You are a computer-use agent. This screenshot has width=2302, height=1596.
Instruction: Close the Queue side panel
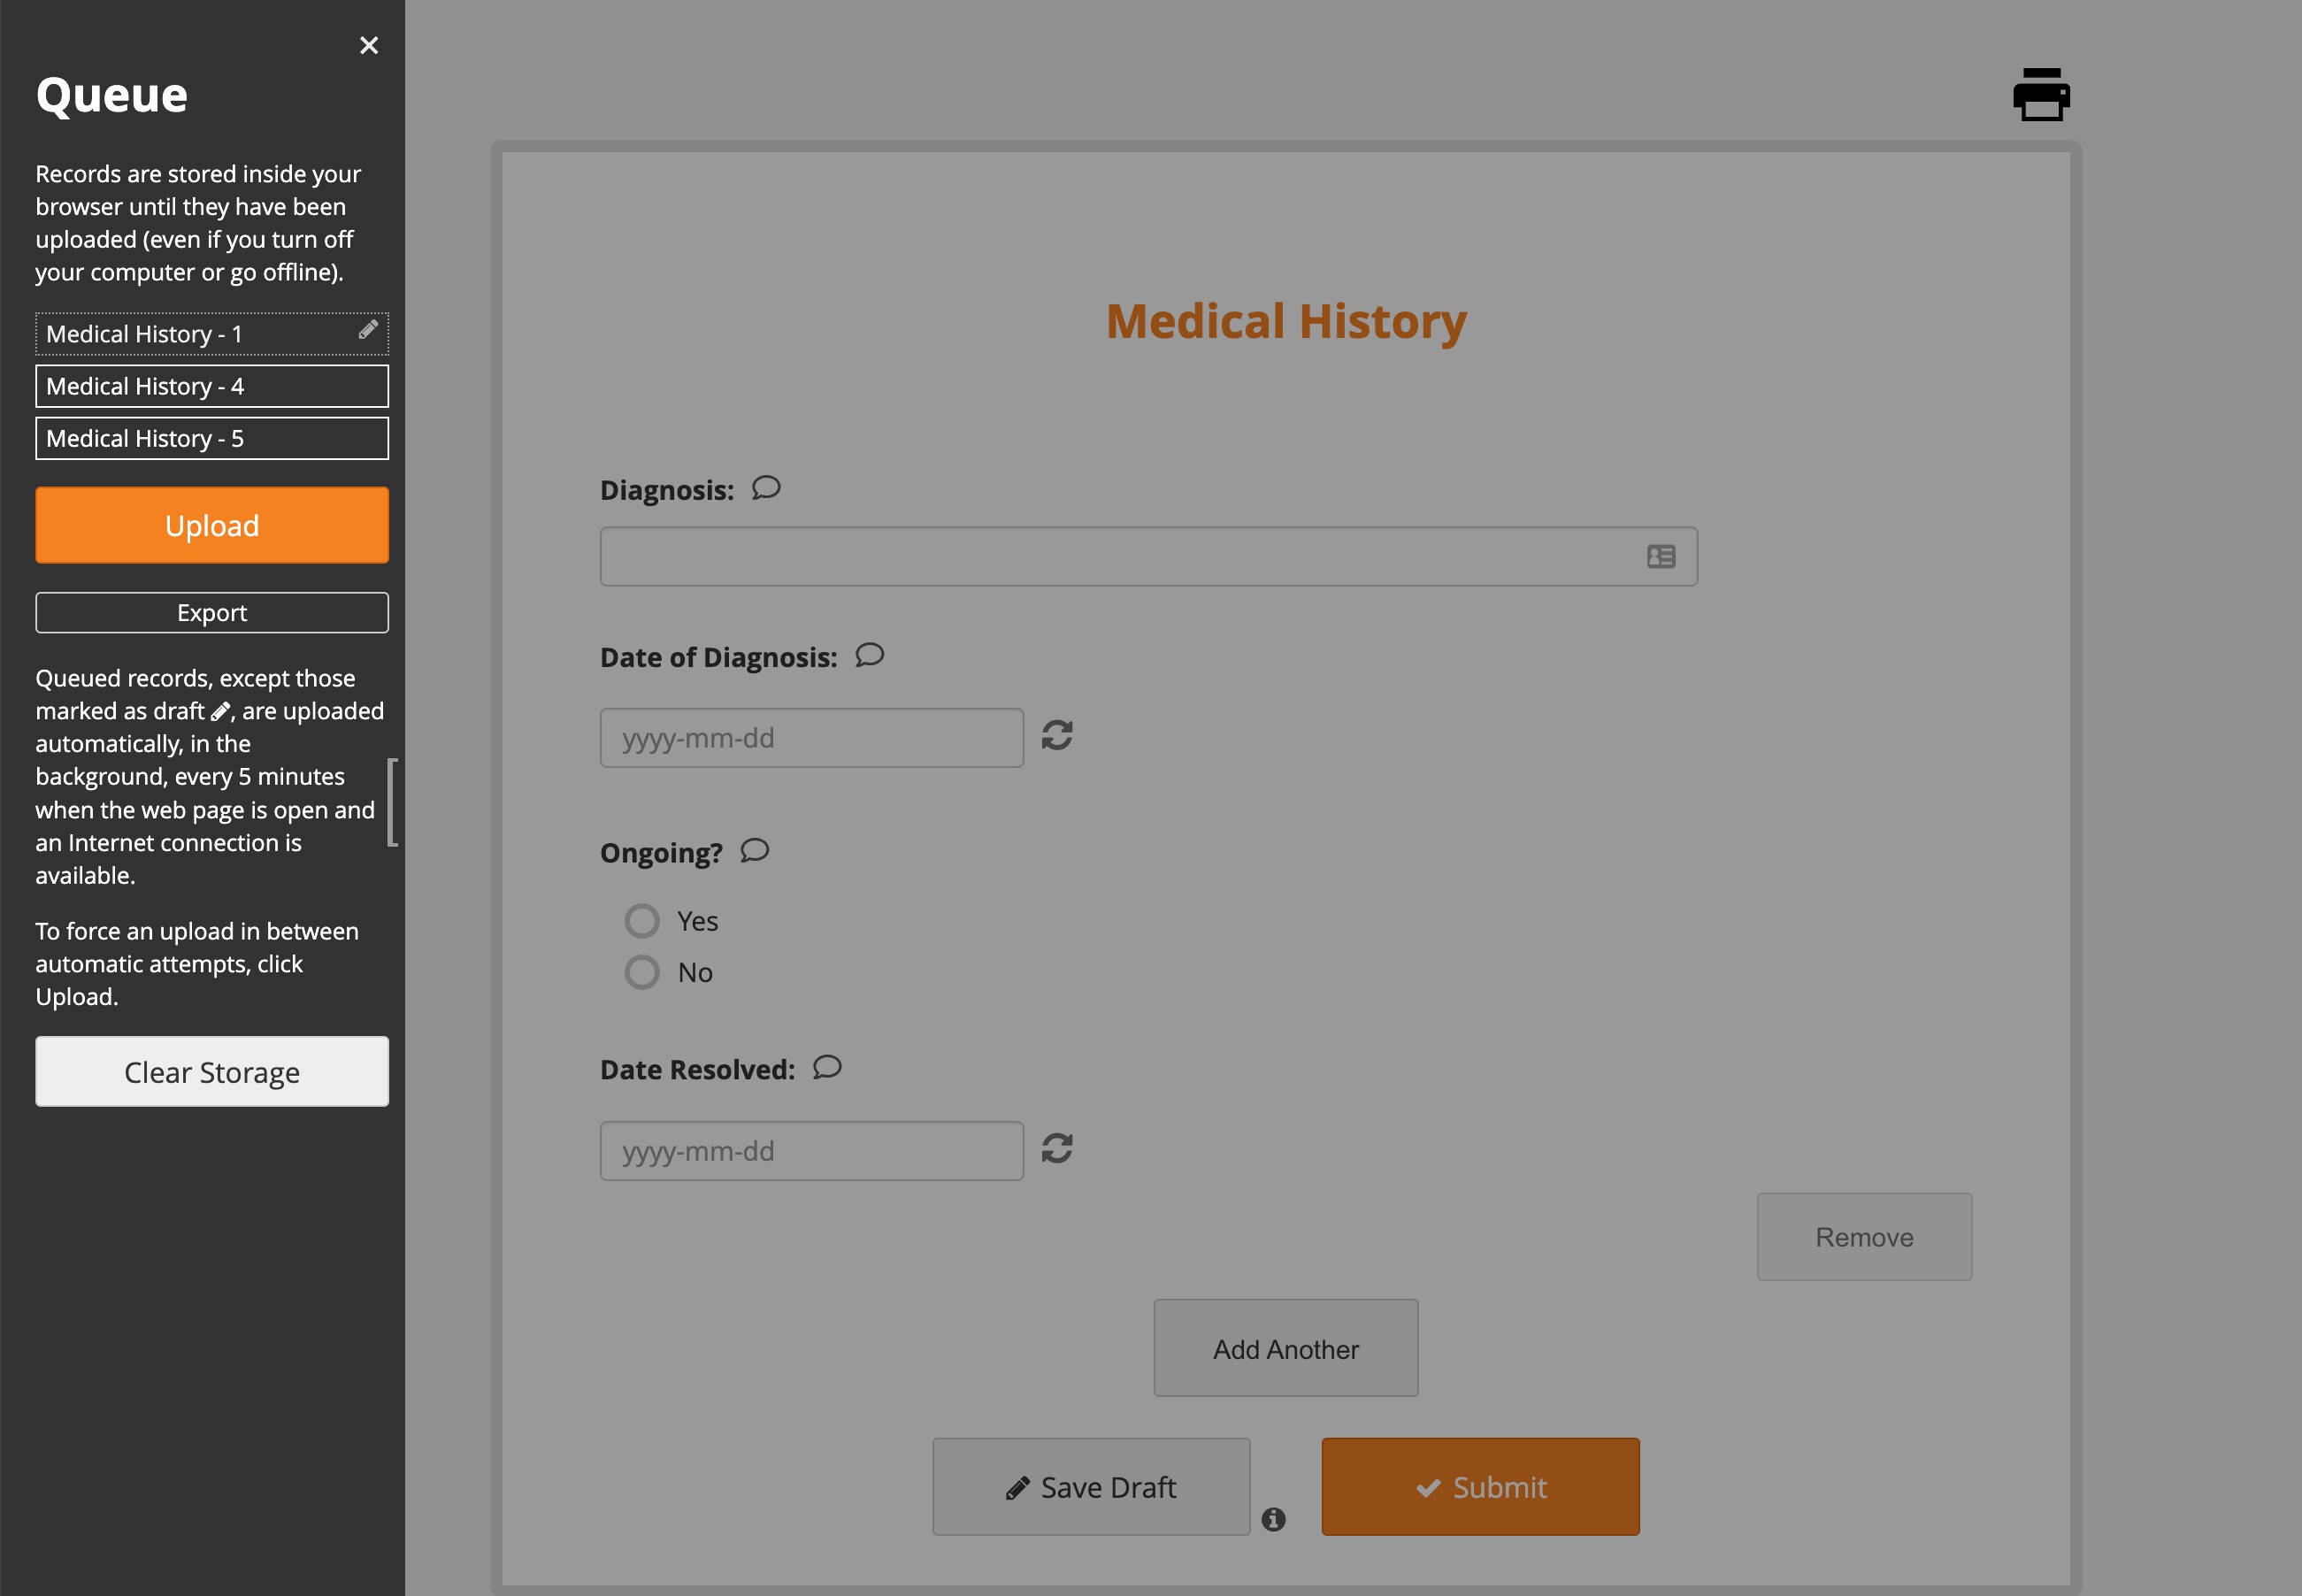[x=368, y=45]
